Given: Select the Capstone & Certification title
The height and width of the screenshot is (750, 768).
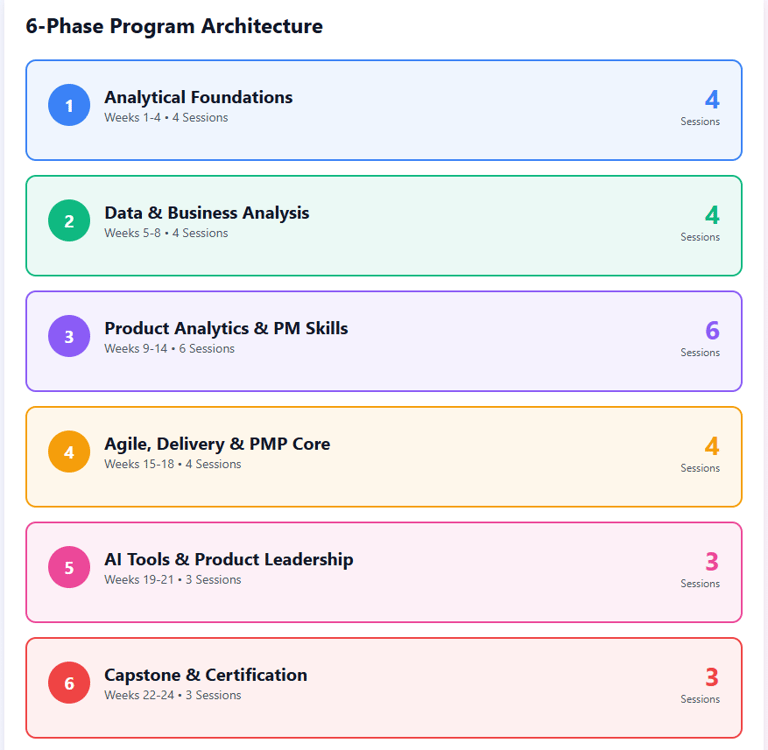Looking at the screenshot, I should [205, 675].
